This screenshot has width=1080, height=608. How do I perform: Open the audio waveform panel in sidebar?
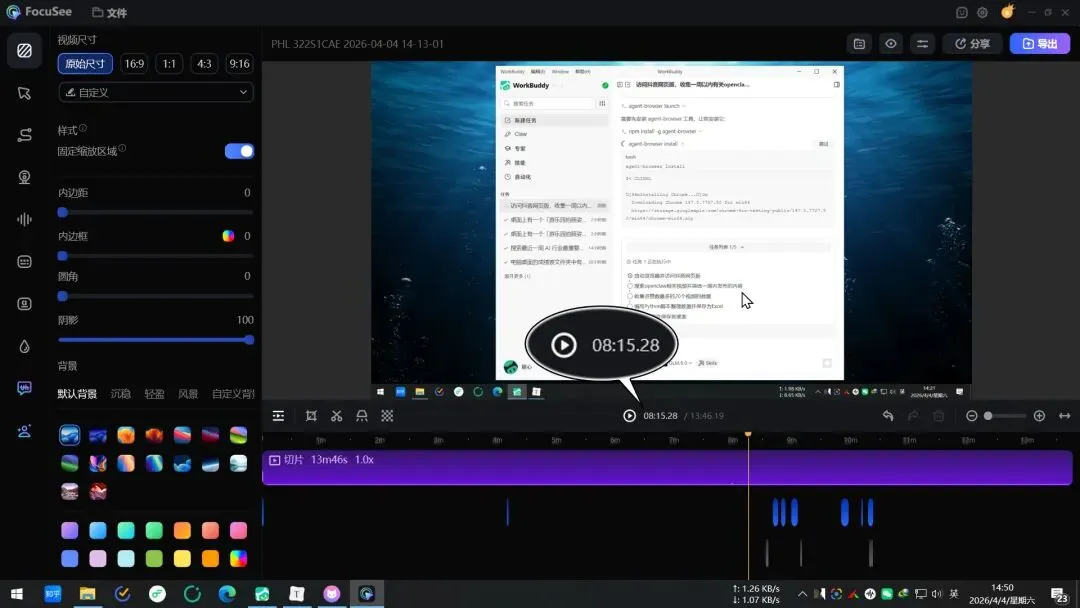24,219
